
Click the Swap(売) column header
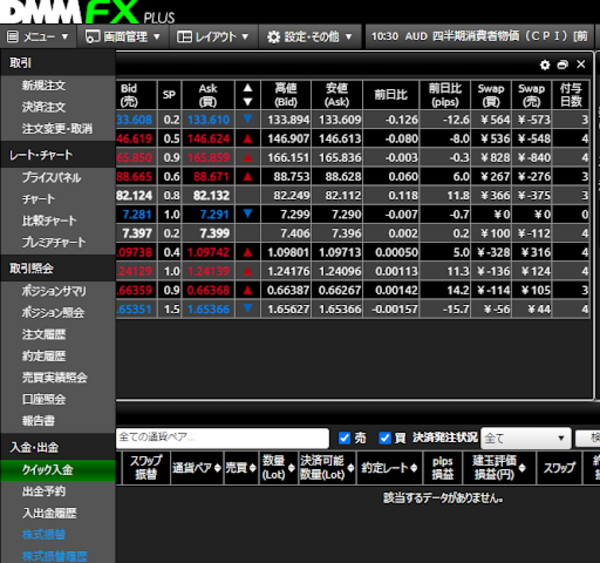(532, 95)
